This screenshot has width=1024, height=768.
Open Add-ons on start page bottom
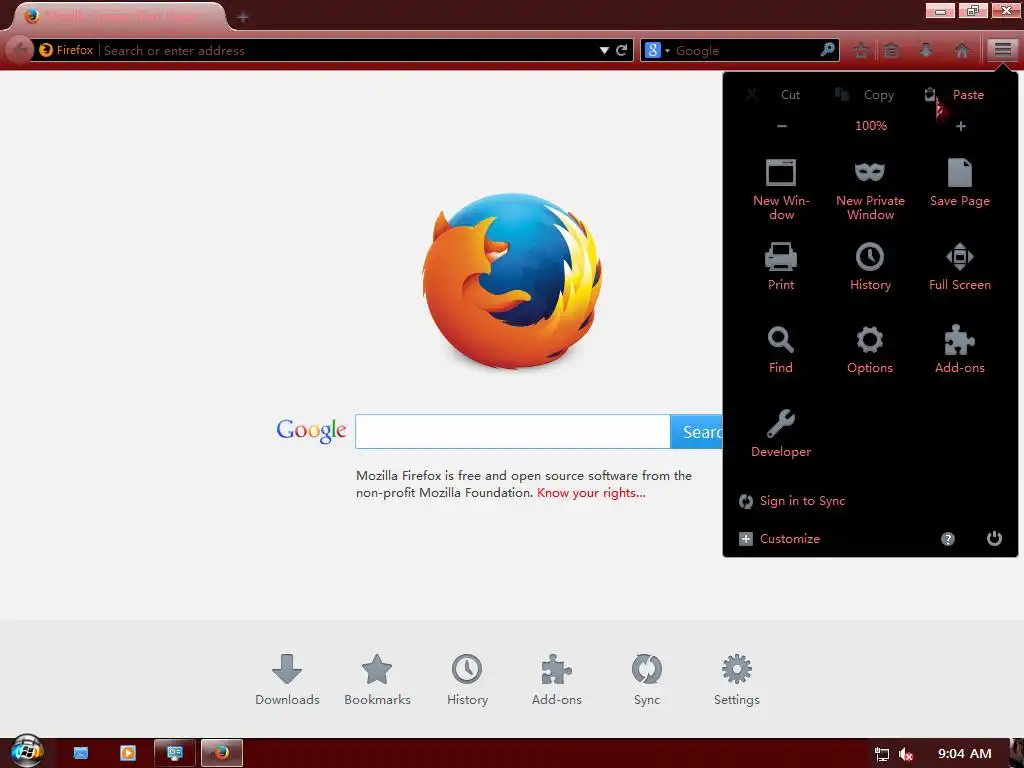click(x=556, y=680)
